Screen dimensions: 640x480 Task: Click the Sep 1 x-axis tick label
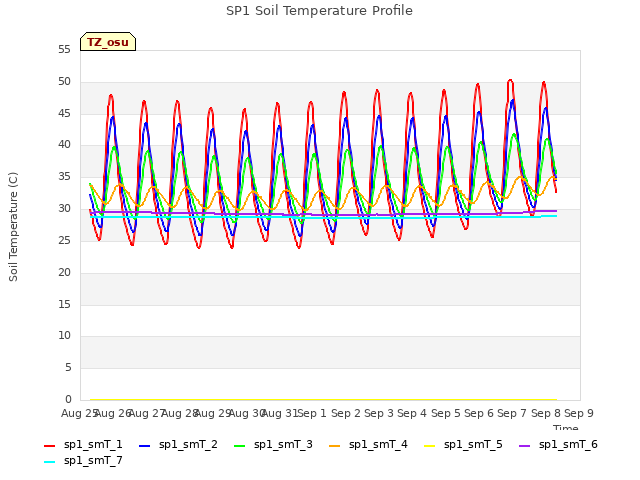pyautogui.click(x=312, y=413)
